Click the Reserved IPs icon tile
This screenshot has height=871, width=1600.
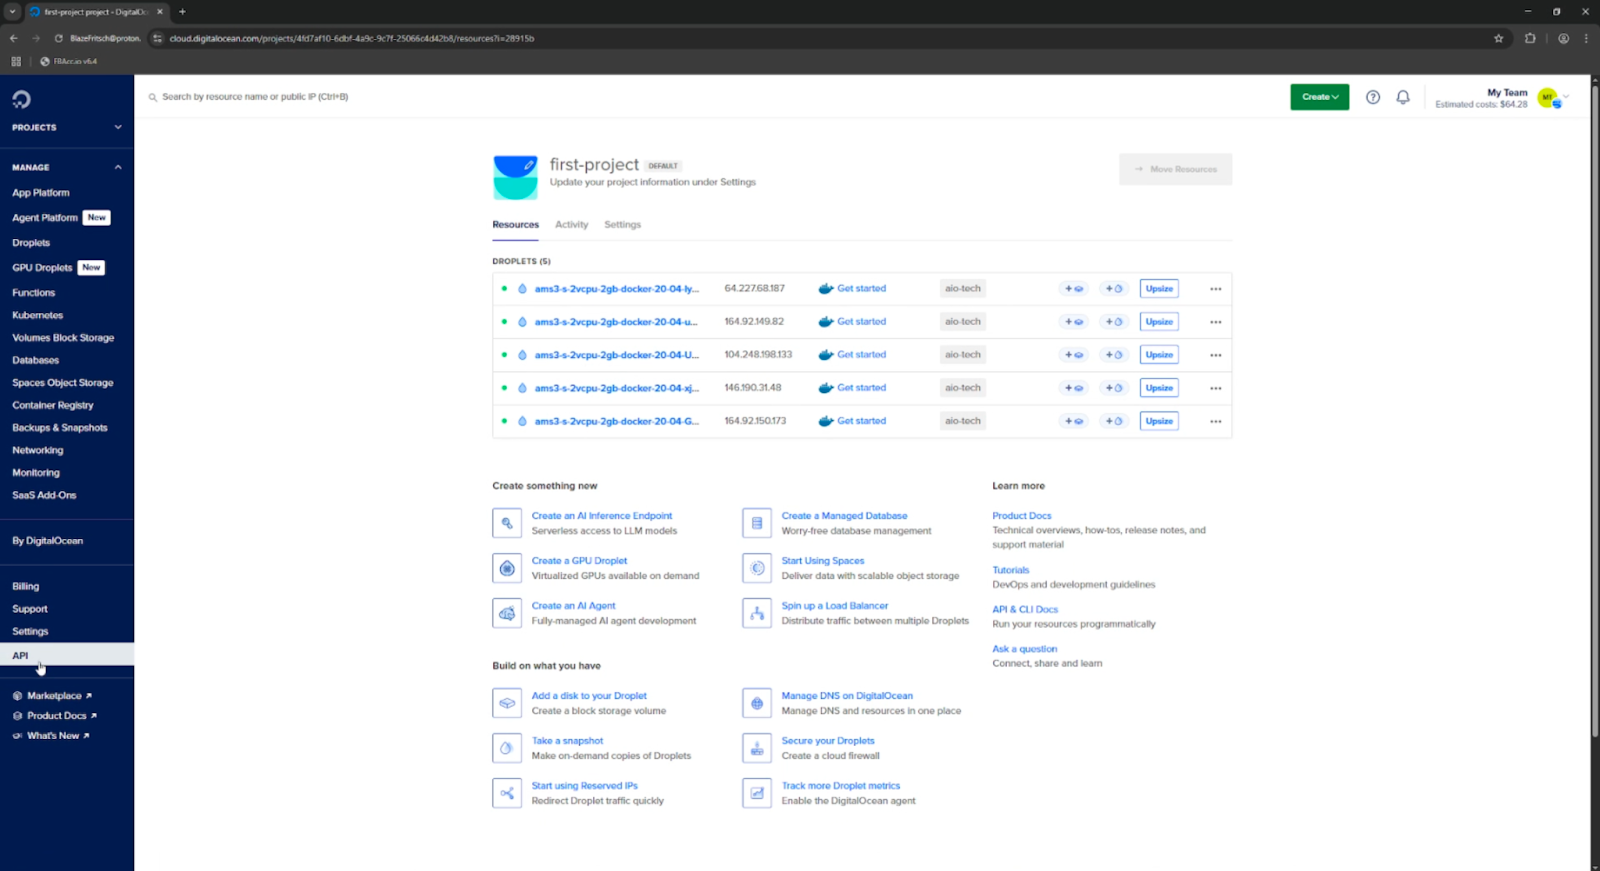[x=507, y=793]
